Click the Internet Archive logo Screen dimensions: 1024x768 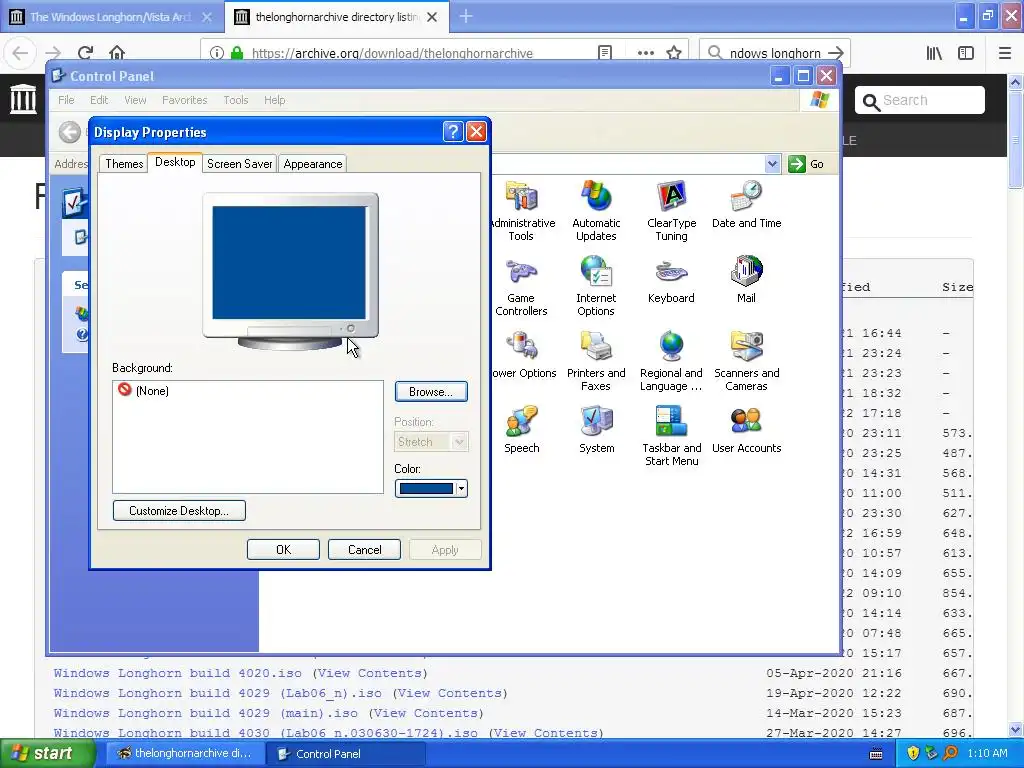click(x=24, y=99)
